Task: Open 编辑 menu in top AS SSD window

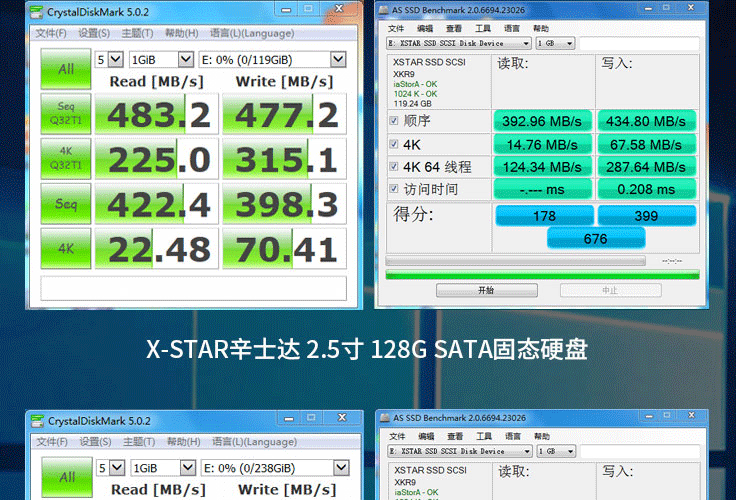Action: pos(425,29)
